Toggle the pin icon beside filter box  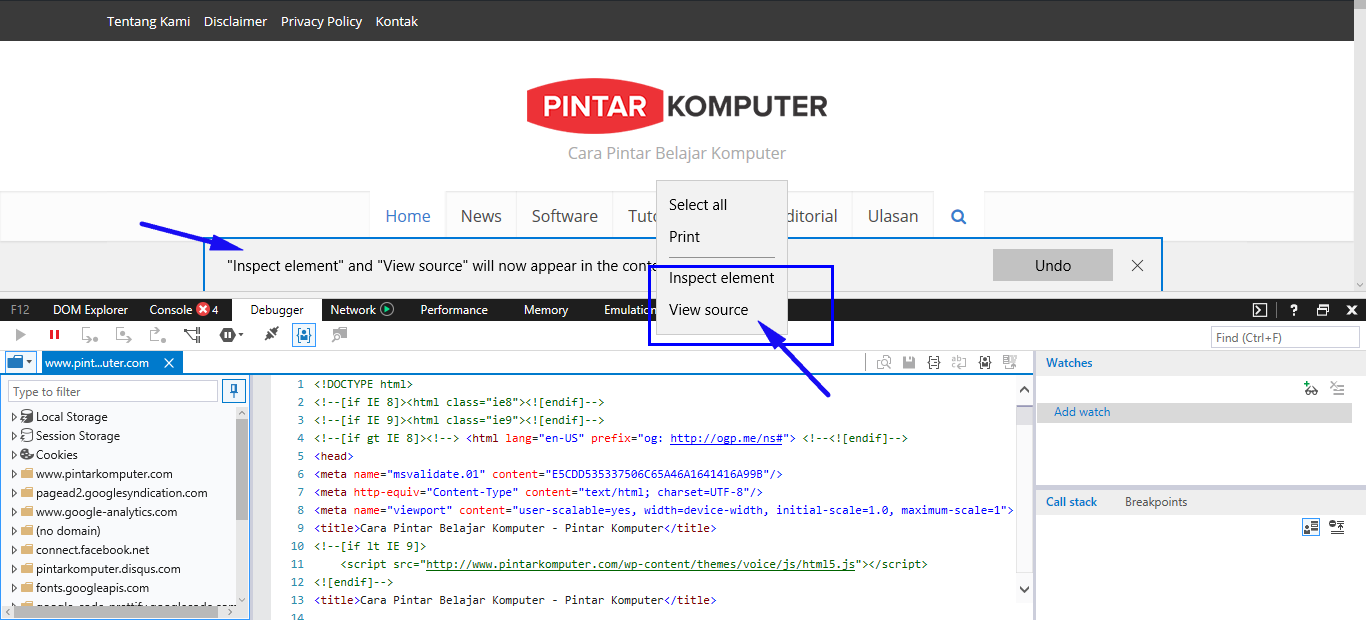(x=234, y=391)
